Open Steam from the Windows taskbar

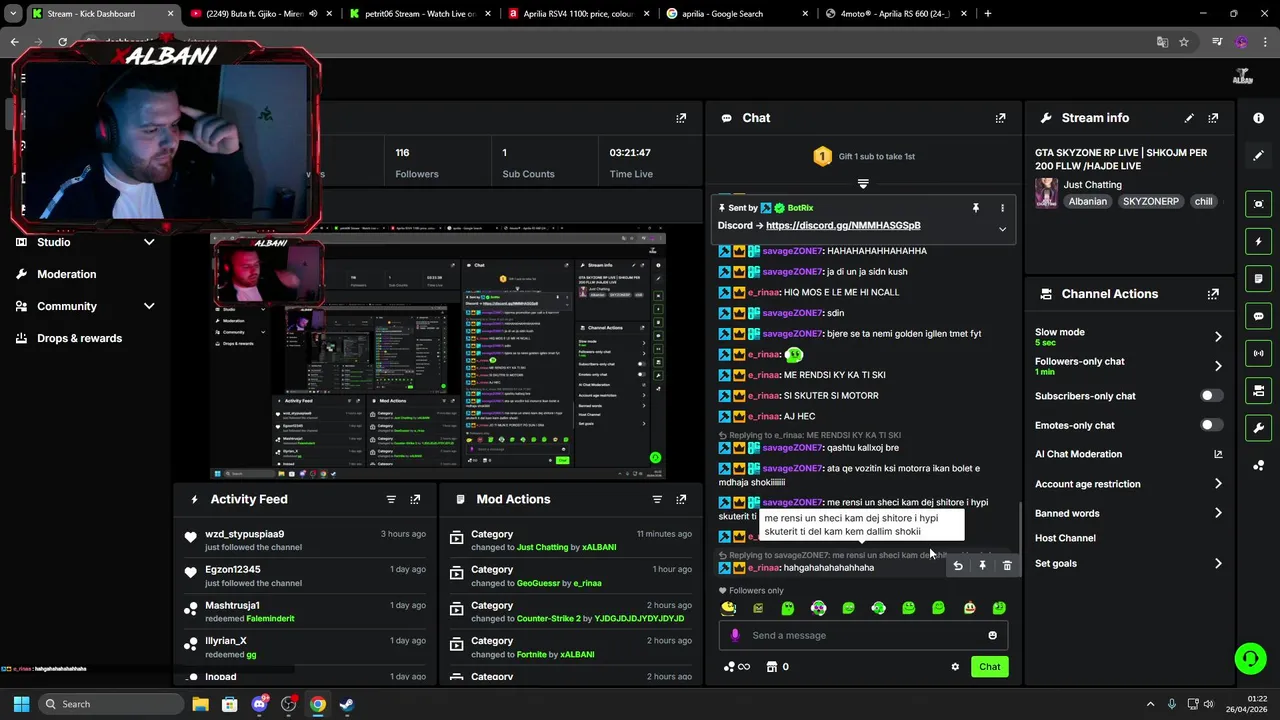tap(346, 704)
